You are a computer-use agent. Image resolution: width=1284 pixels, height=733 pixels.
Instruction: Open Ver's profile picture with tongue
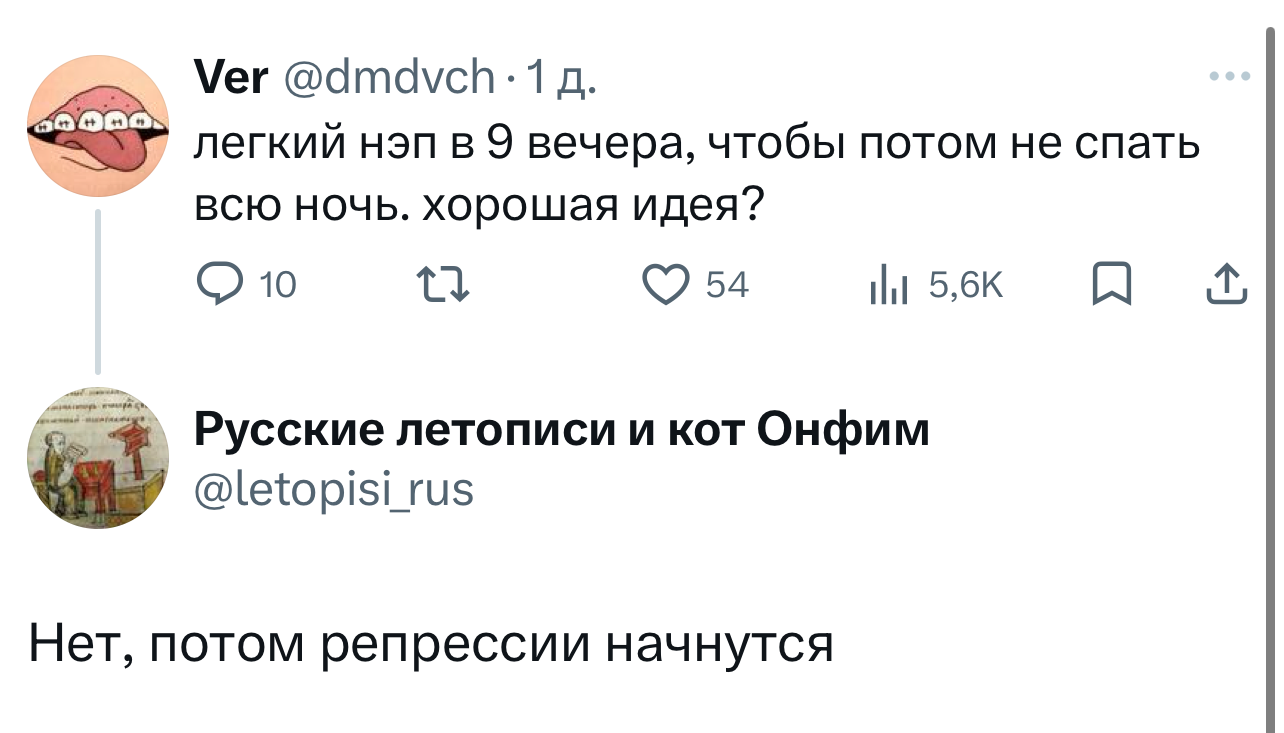tap(97, 126)
